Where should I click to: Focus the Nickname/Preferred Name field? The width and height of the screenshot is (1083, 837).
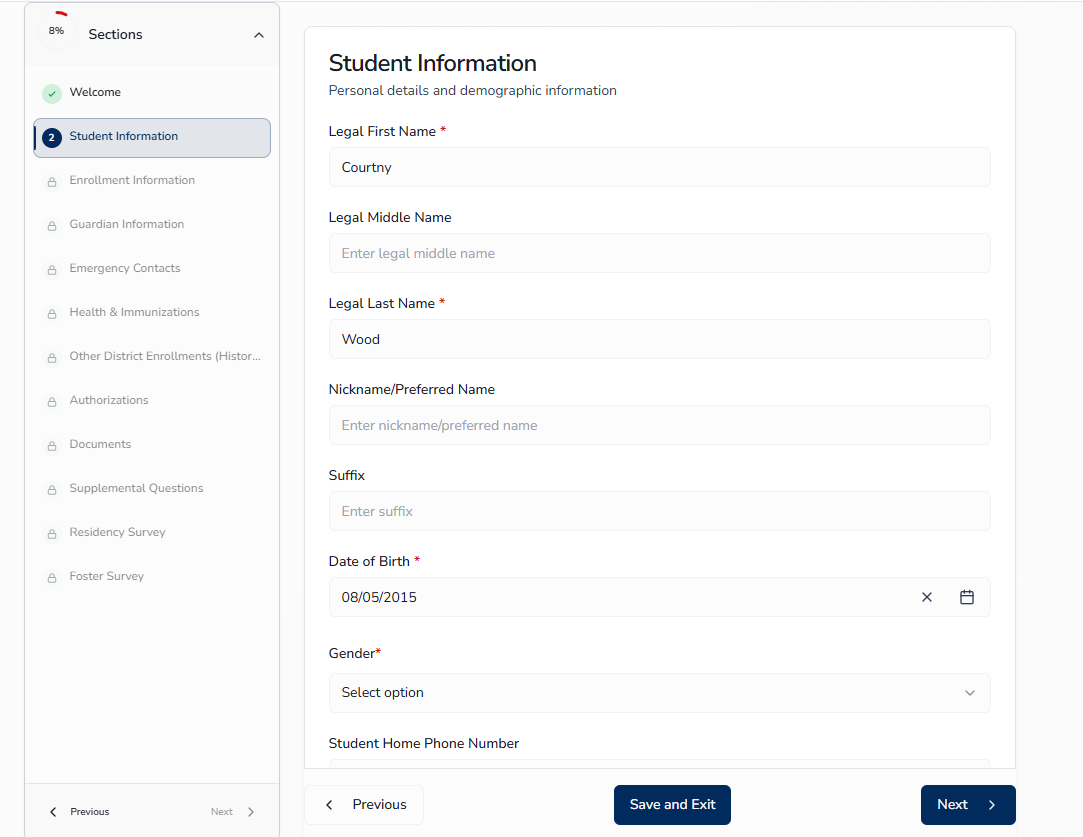coord(660,425)
